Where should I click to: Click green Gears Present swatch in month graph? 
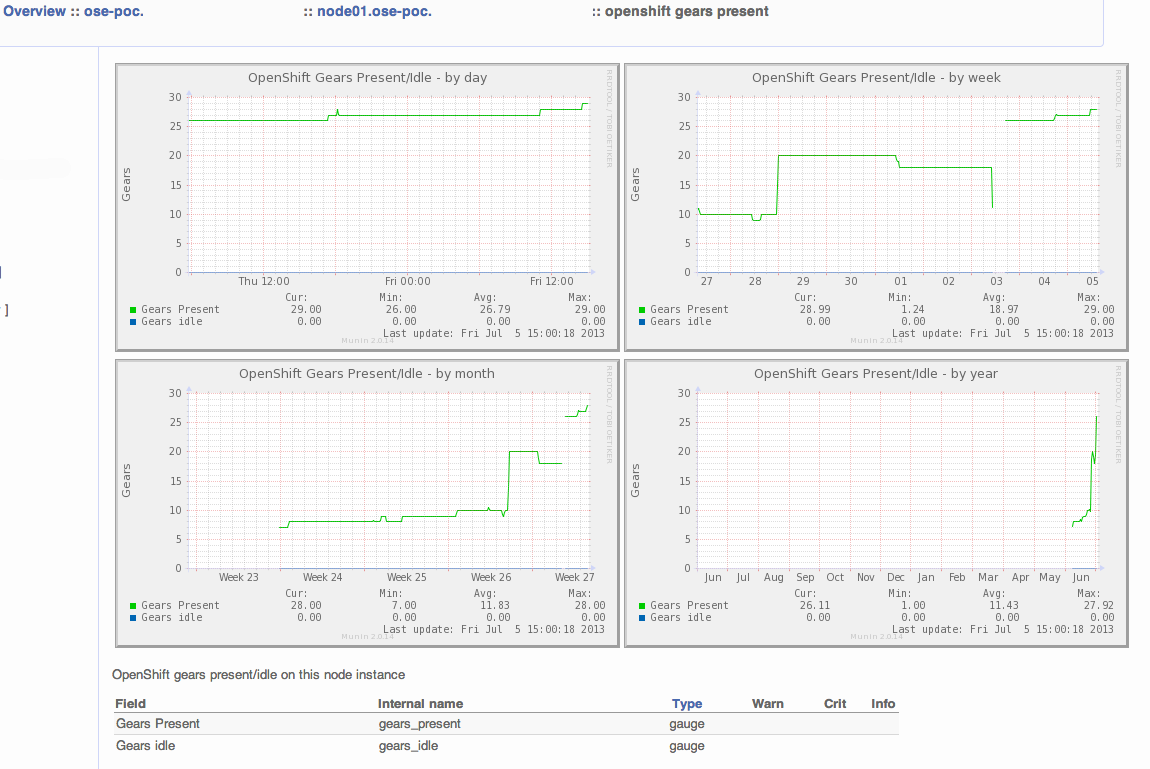[133, 606]
